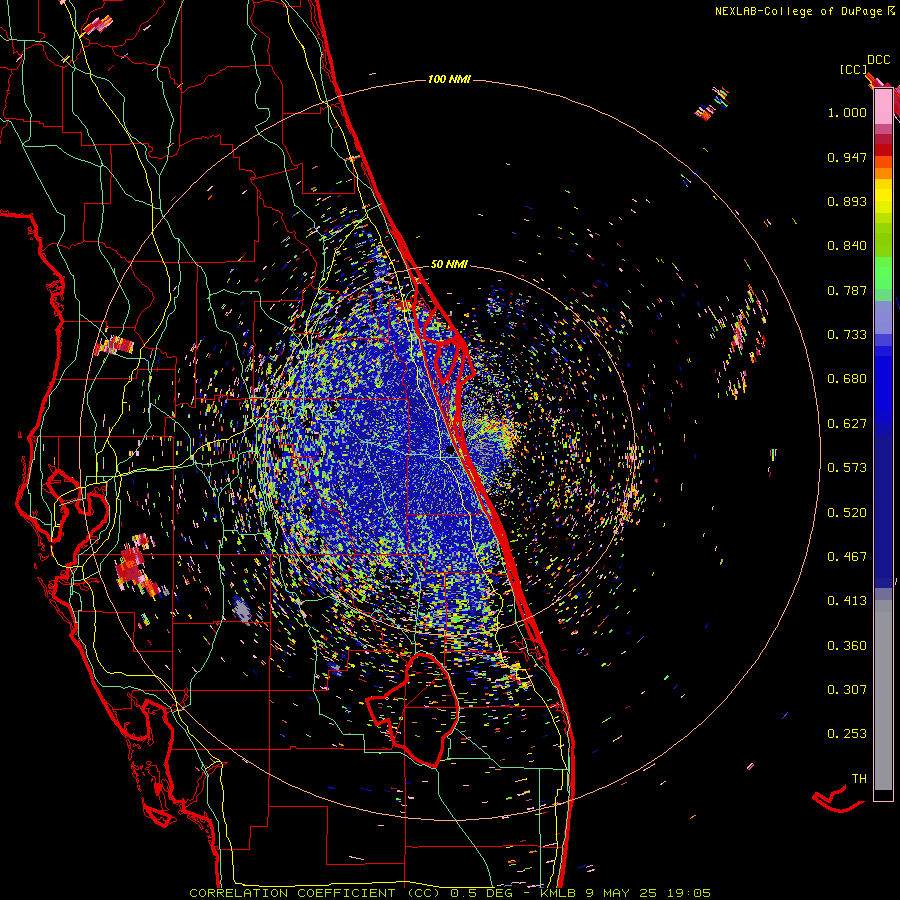Screen dimensions: 900x900
Task: Click the 50 NMI range ring label
Action: pyautogui.click(x=449, y=264)
